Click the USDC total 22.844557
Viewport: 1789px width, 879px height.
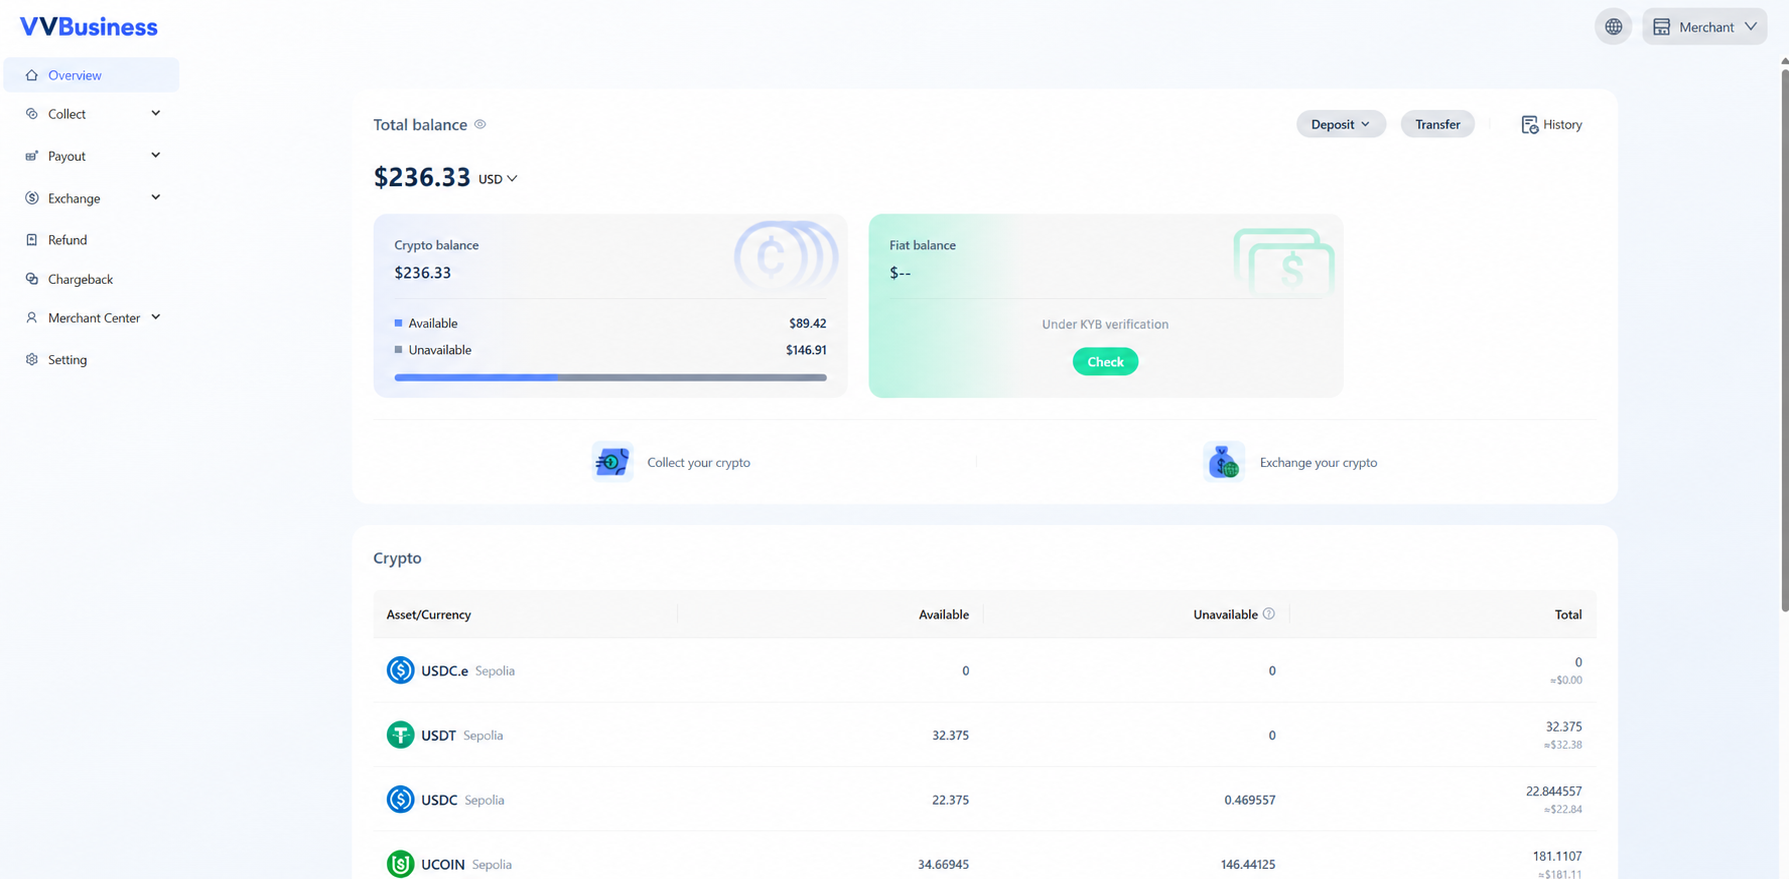pyautogui.click(x=1553, y=791)
